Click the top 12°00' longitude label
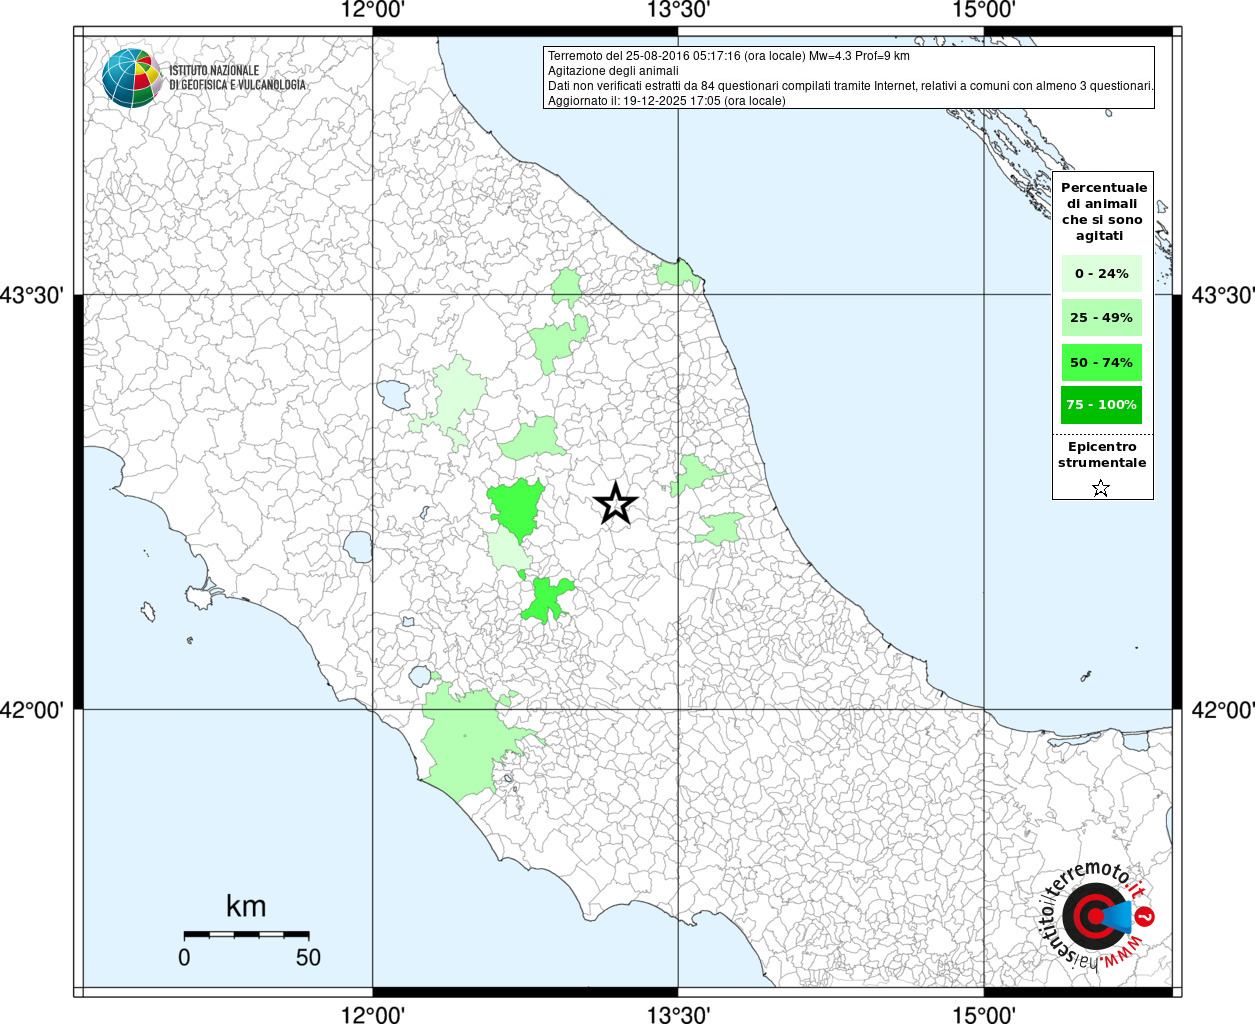The height and width of the screenshot is (1024, 1255). [x=373, y=10]
